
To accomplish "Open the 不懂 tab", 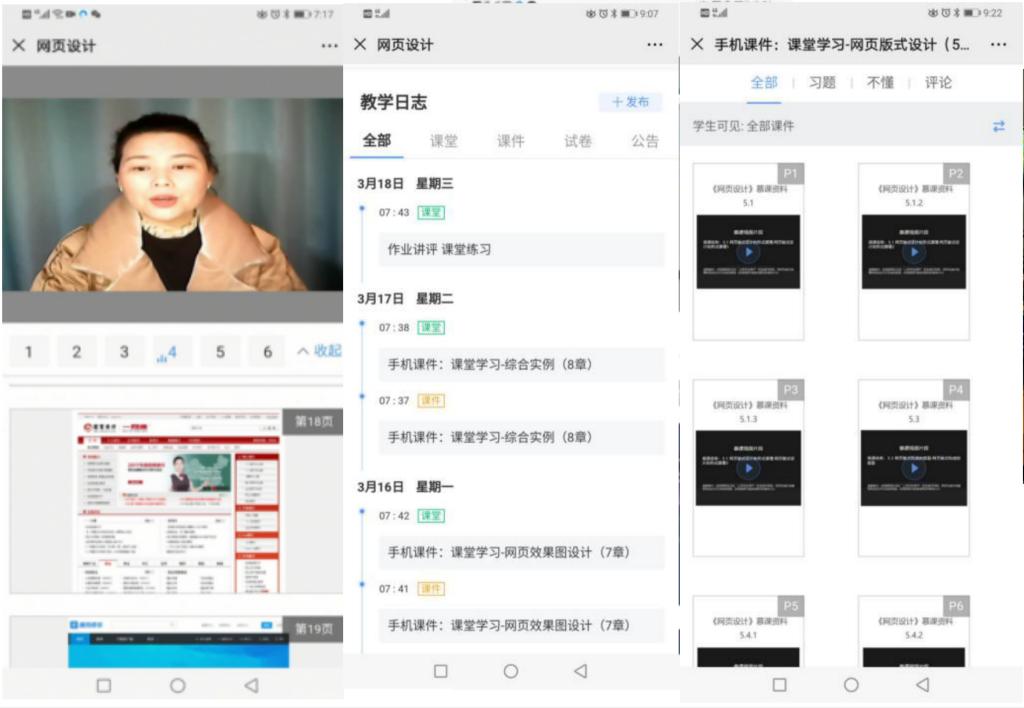I will [880, 83].
